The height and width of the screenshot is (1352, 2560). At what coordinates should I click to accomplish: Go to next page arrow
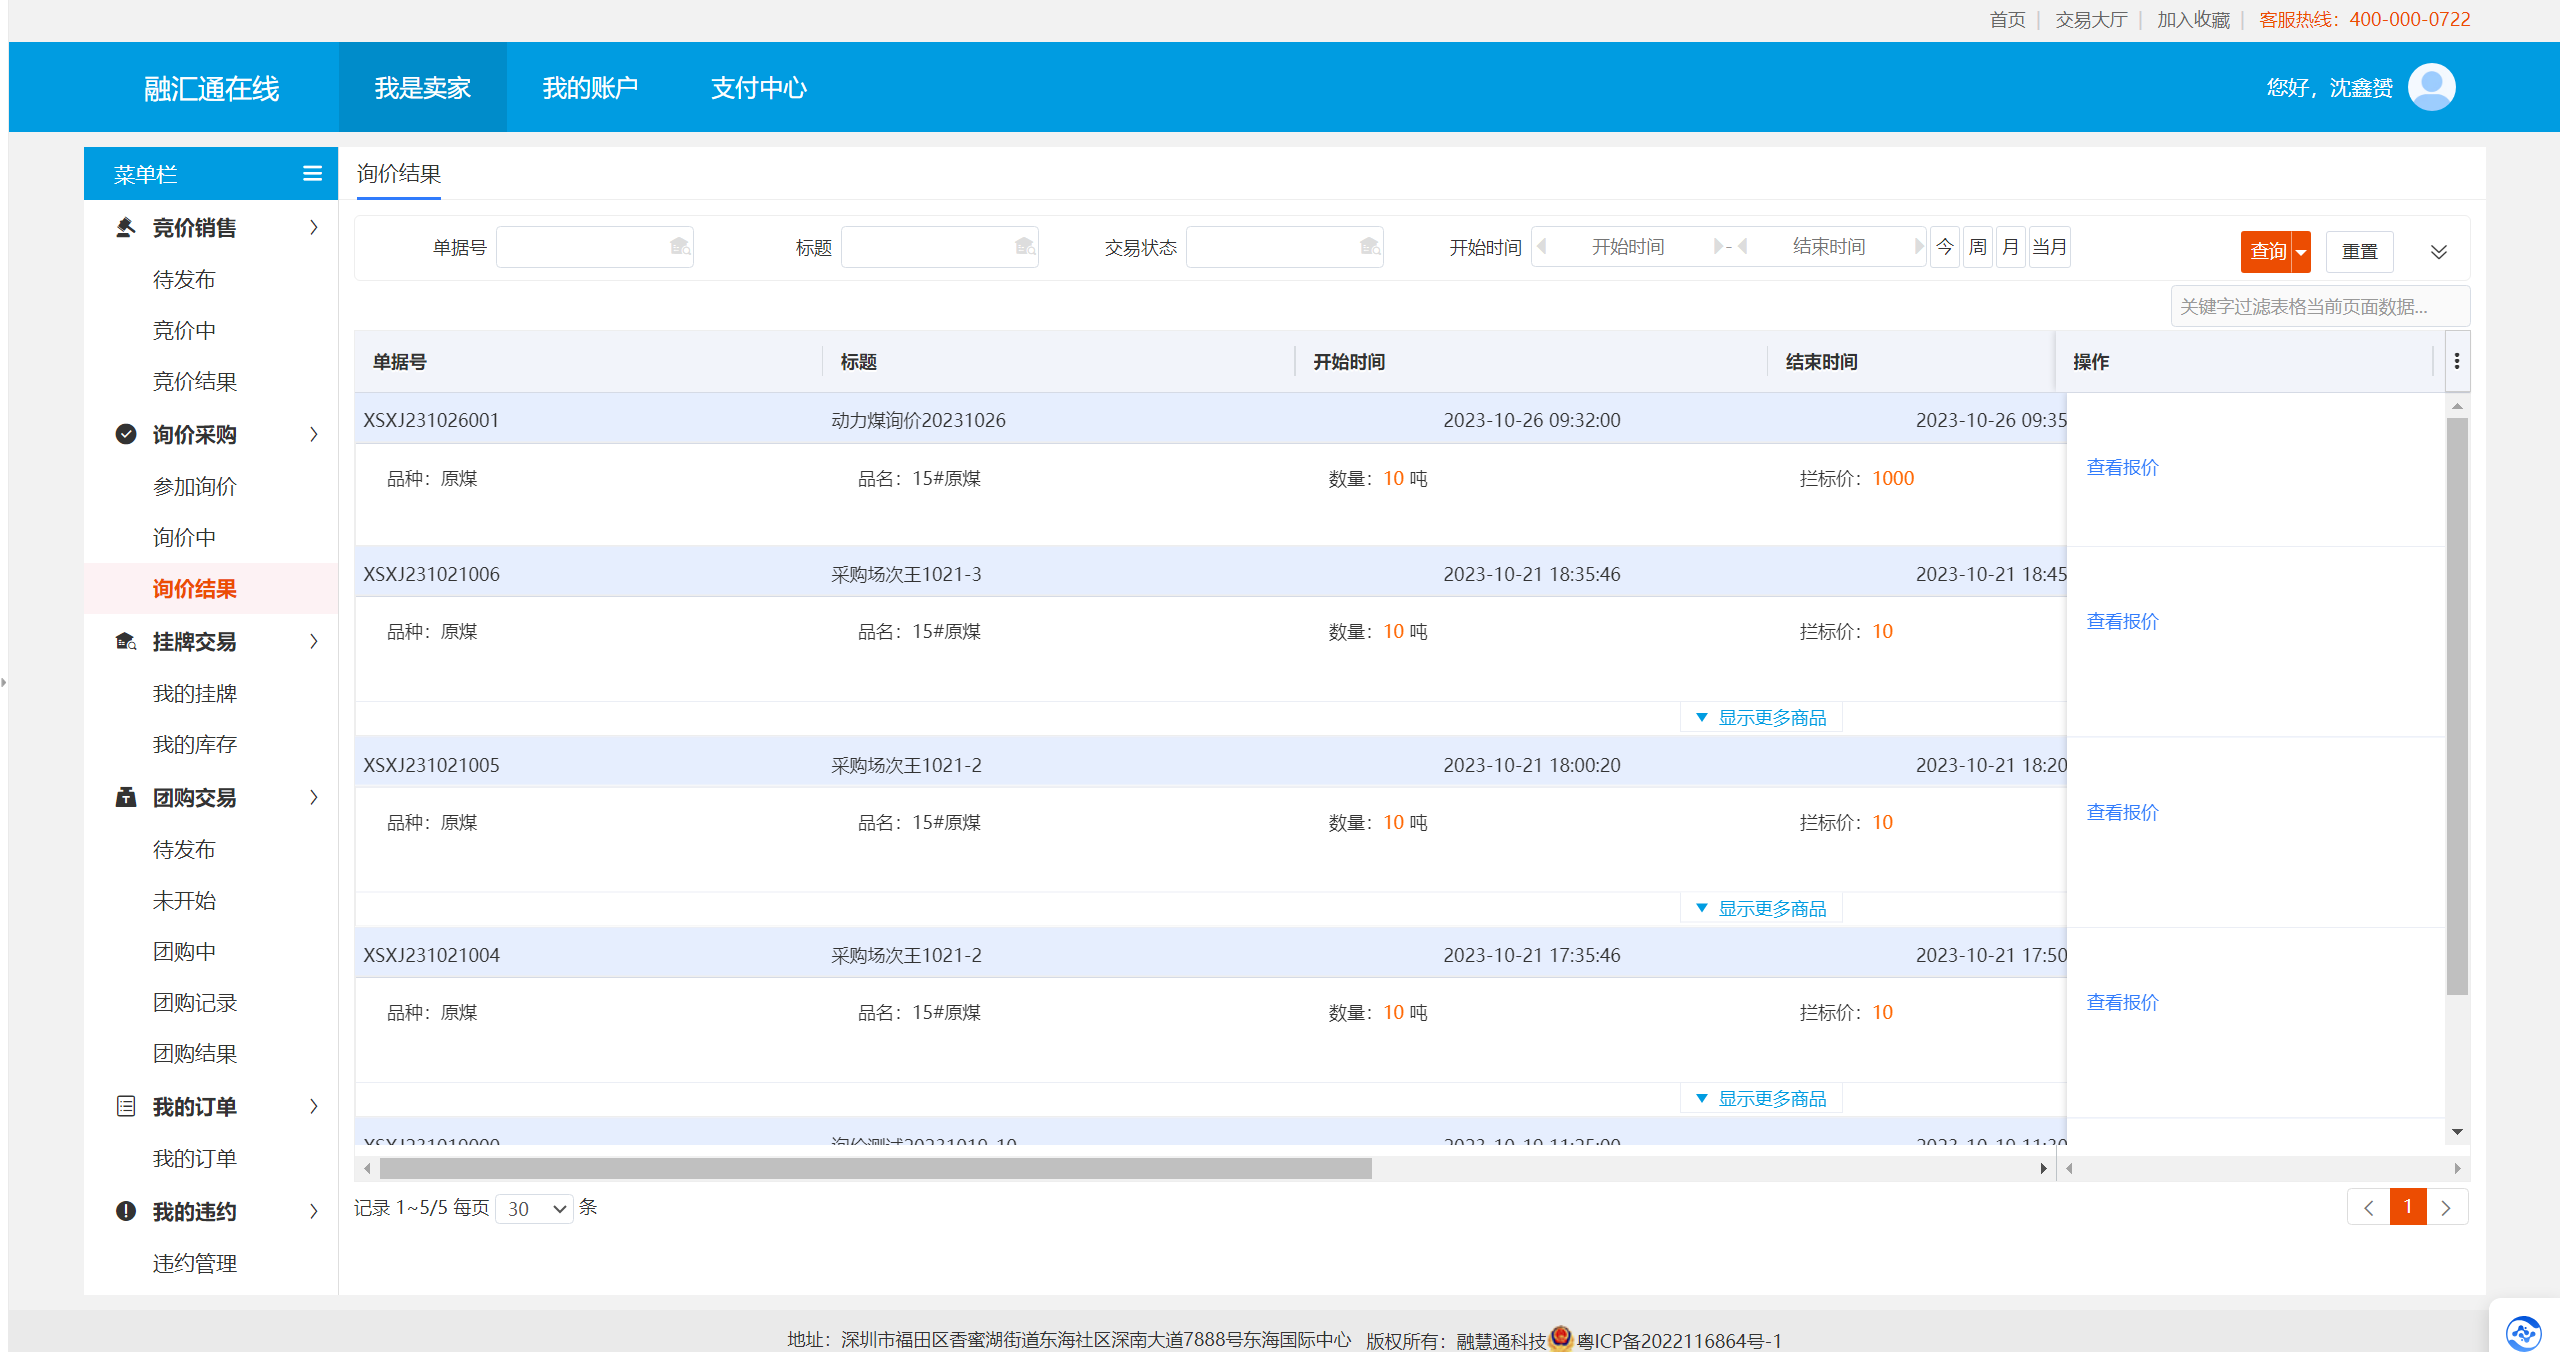pyautogui.click(x=2447, y=1208)
